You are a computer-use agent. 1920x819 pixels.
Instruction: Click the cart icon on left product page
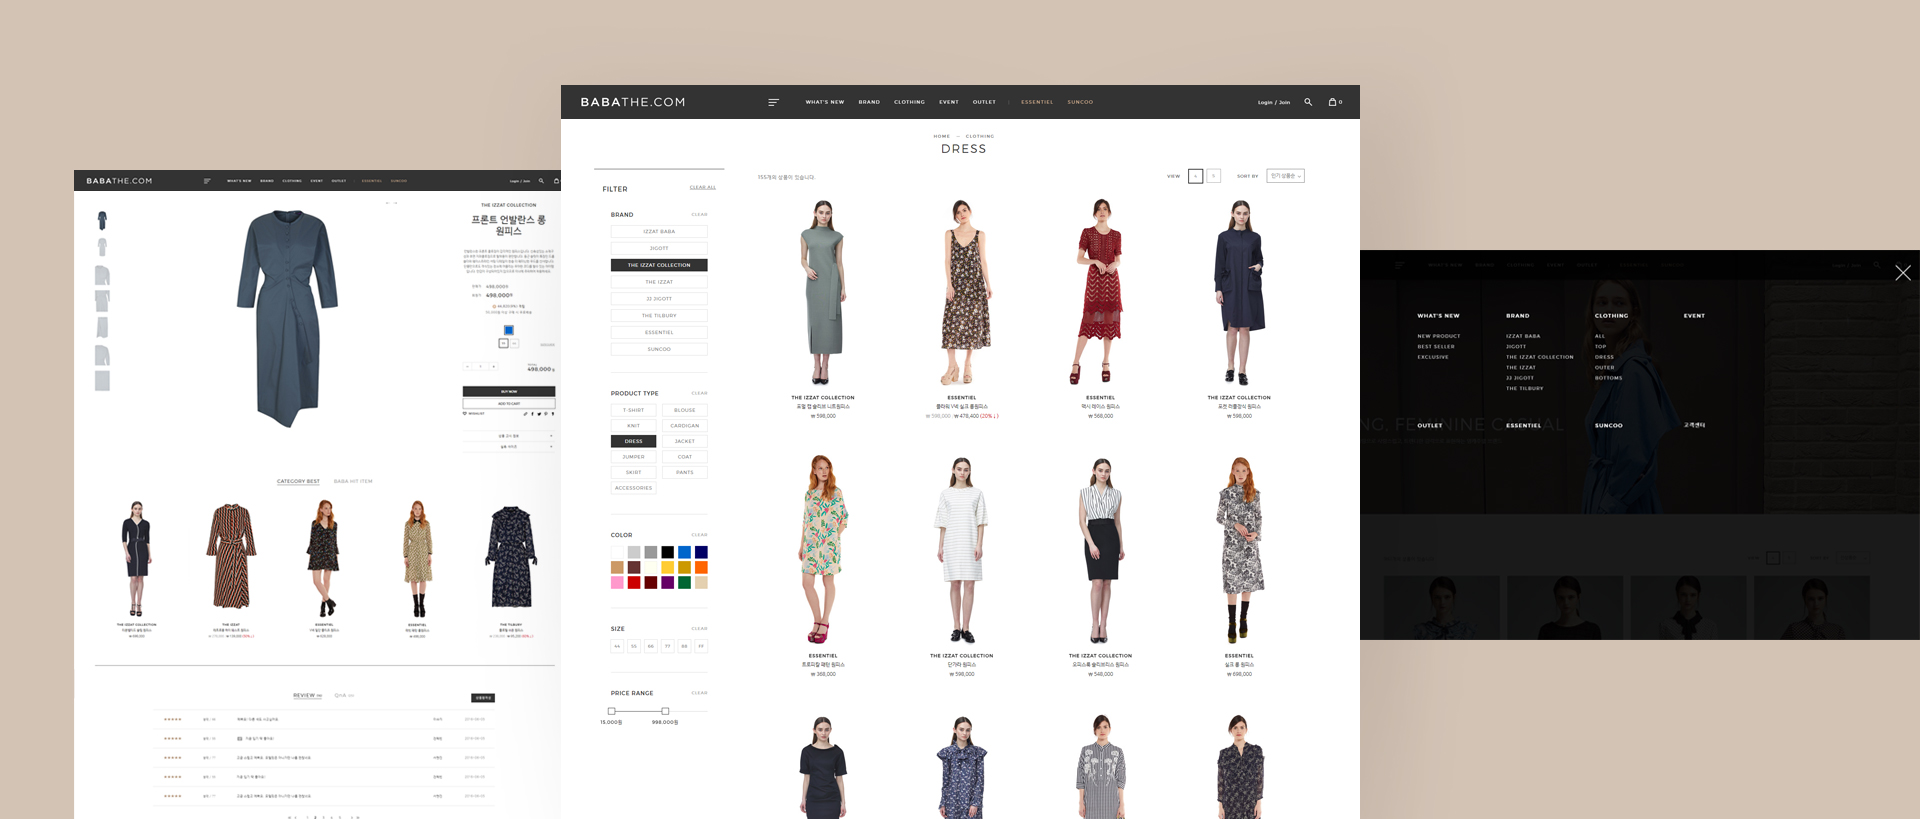tap(556, 181)
